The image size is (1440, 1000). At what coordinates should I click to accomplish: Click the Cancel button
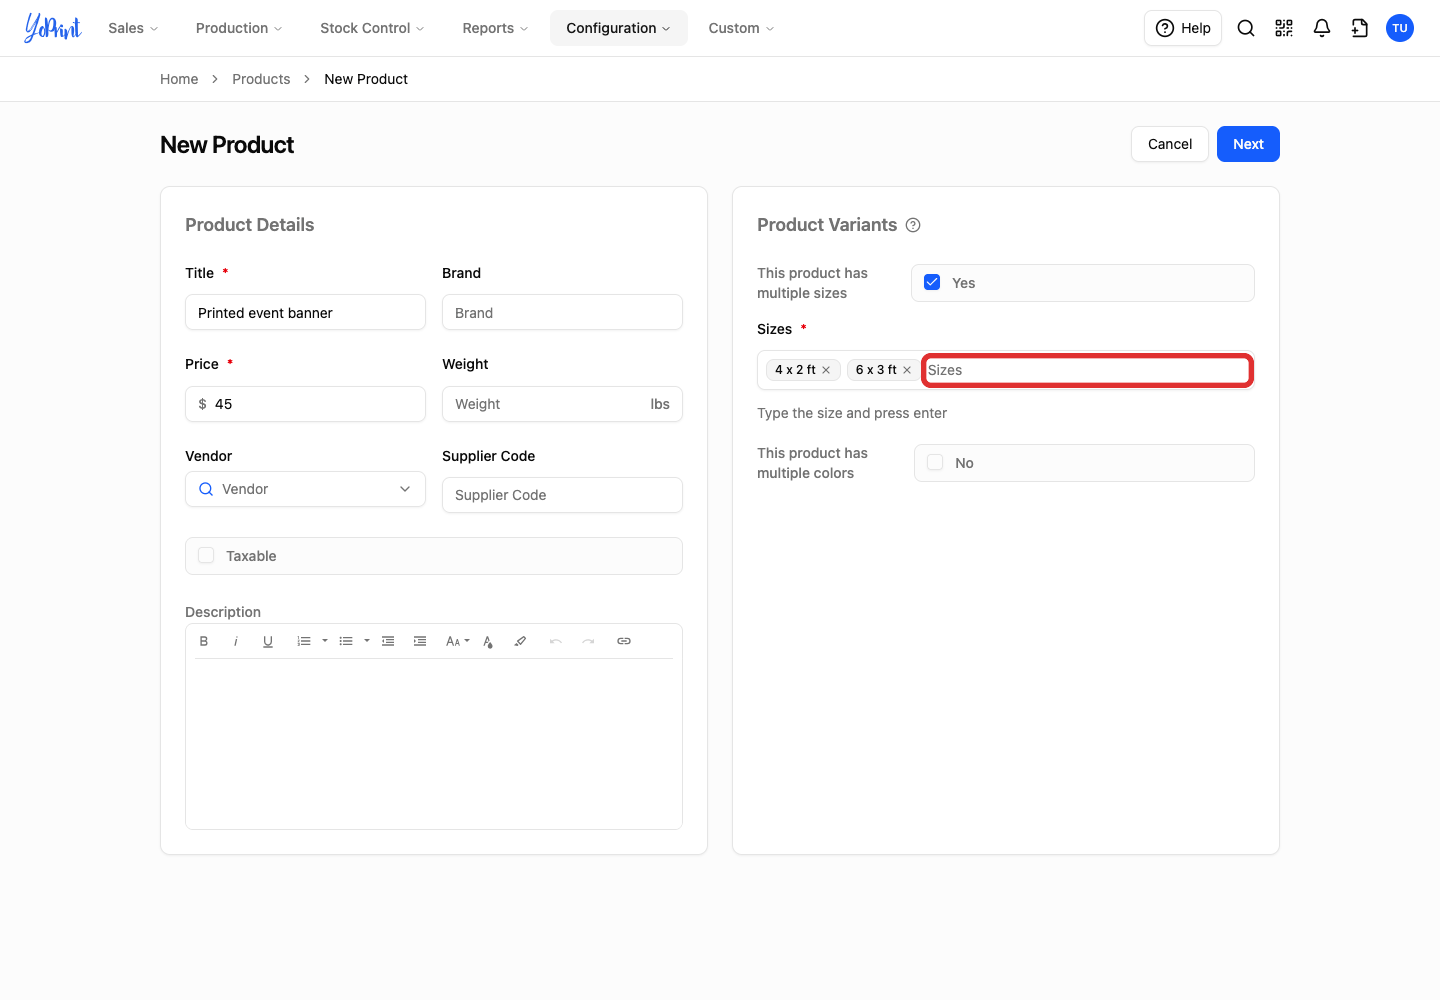1170,144
